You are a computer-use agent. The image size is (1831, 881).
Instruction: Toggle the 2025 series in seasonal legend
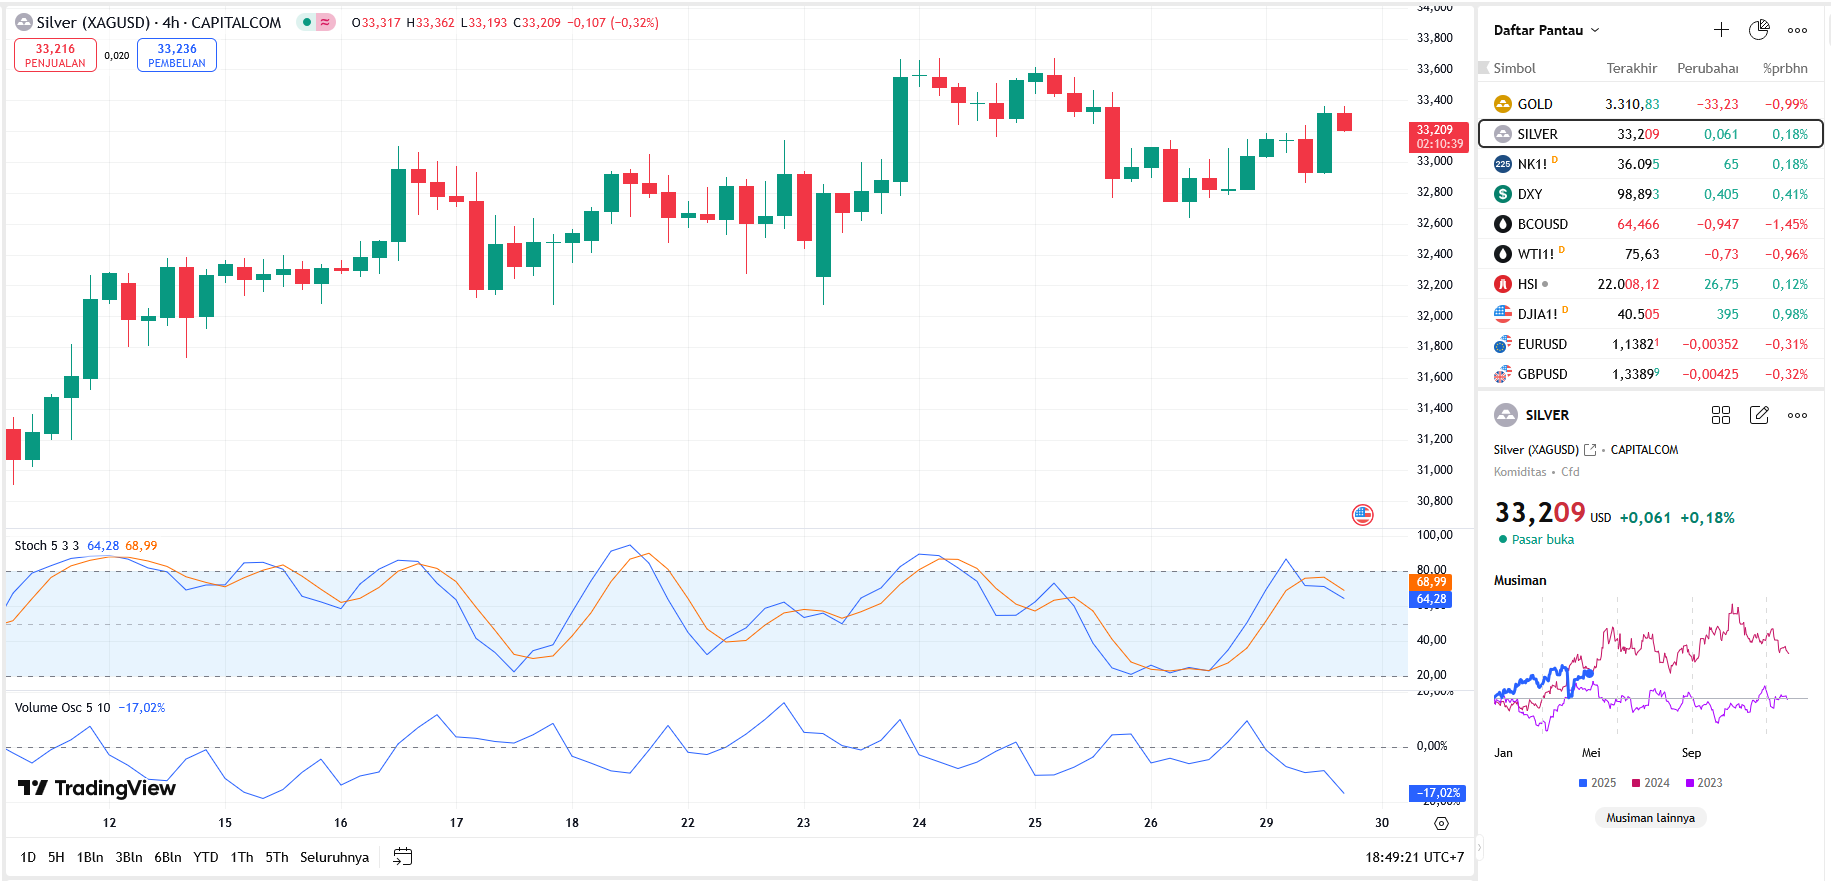point(1597,783)
